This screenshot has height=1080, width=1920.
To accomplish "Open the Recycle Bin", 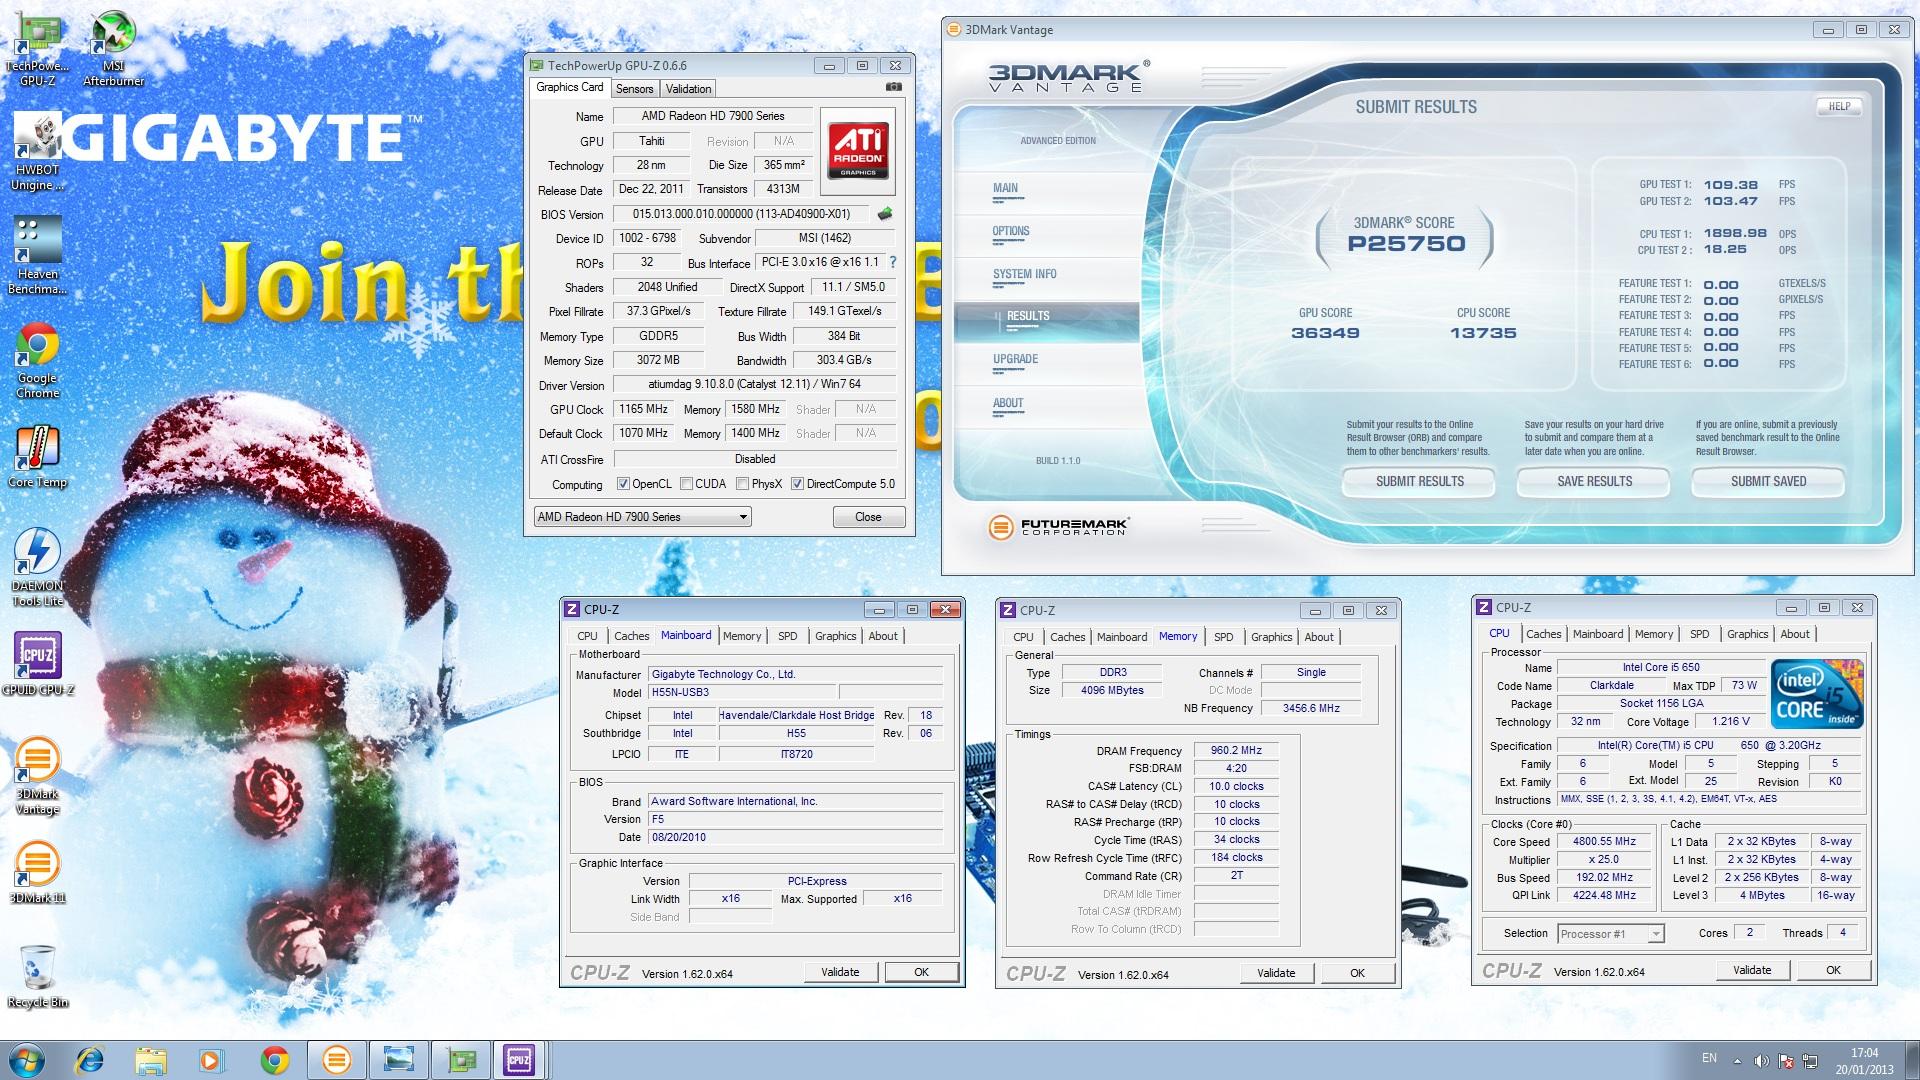I will point(38,976).
